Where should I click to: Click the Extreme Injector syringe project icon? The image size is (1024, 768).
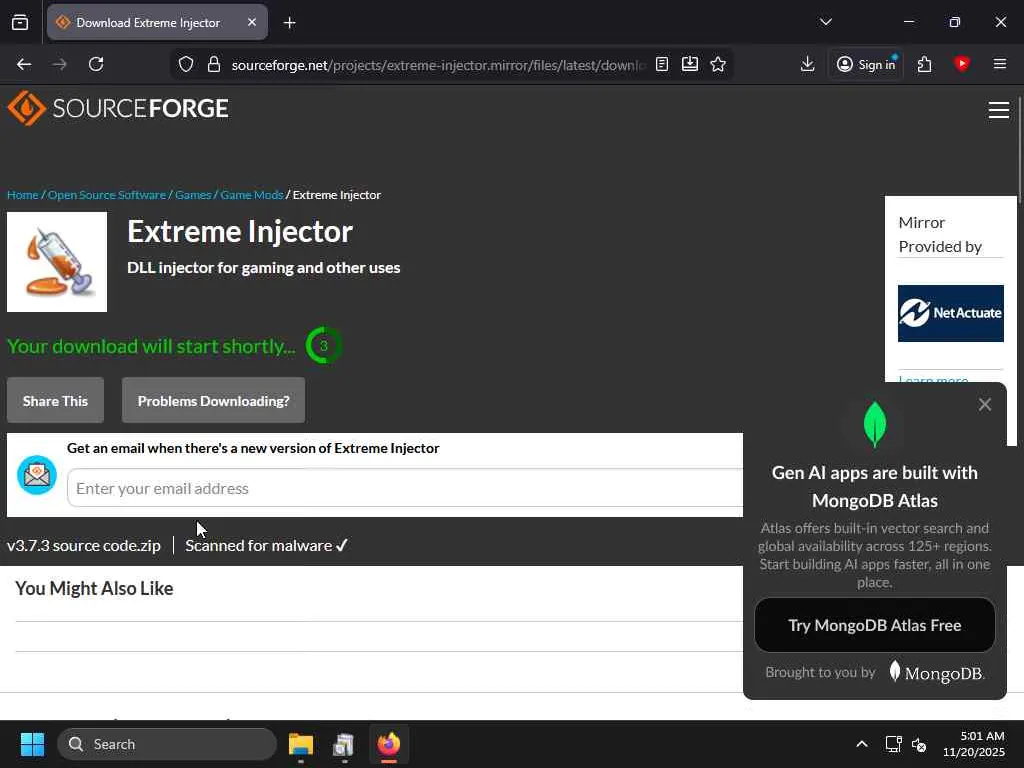tap(57, 262)
